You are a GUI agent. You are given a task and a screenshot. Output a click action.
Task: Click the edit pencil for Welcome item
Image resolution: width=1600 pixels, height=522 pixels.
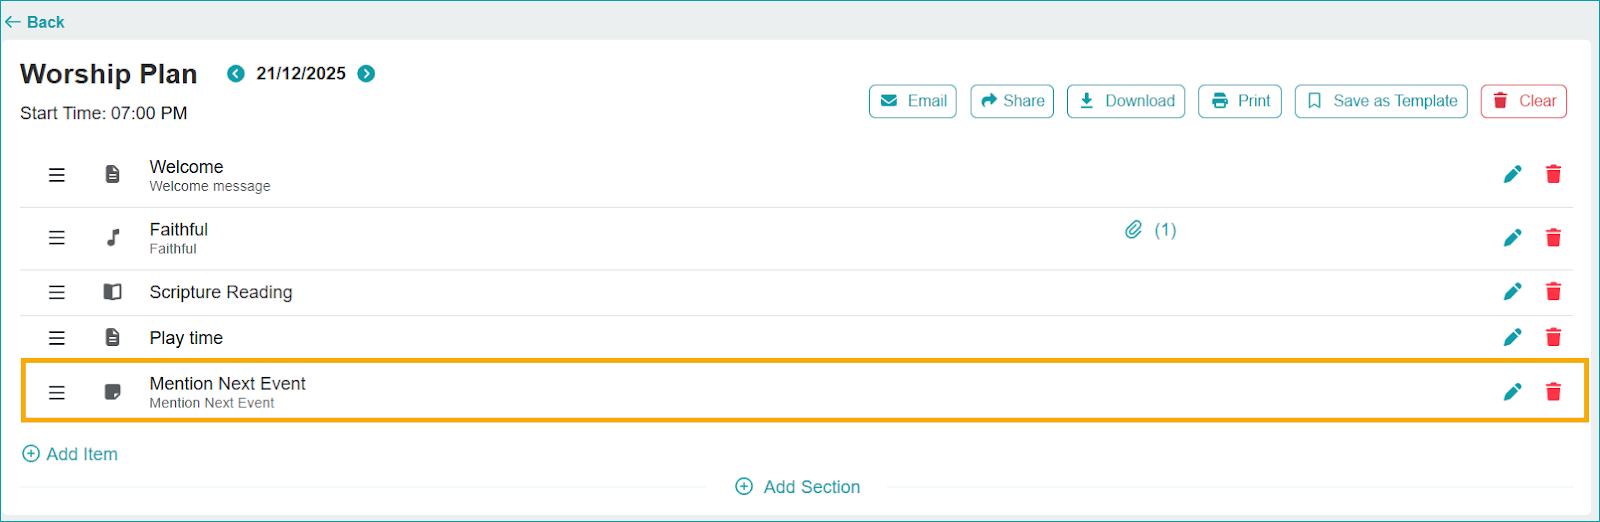(x=1512, y=175)
